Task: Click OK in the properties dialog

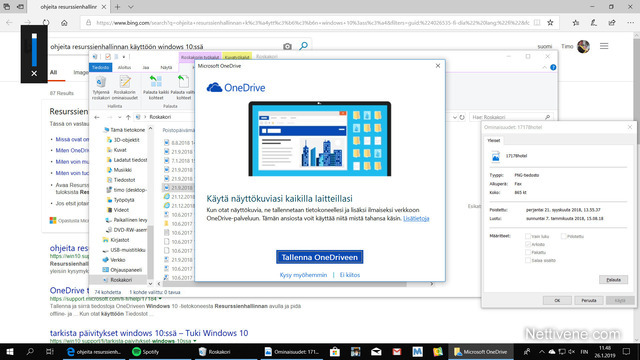Action: point(557,300)
